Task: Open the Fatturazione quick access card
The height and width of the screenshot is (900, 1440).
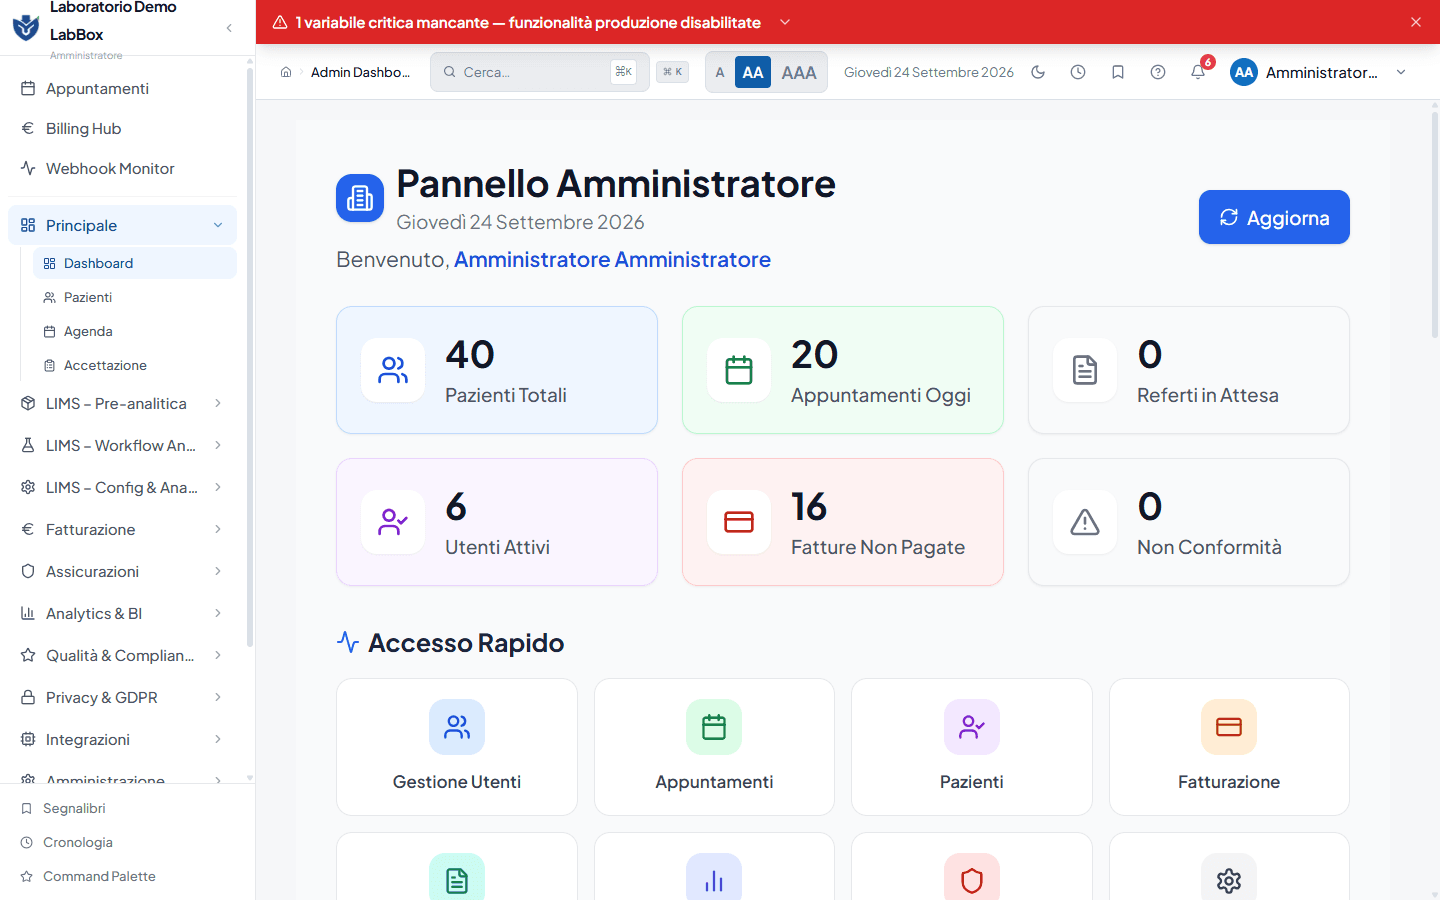Action: 1229,747
